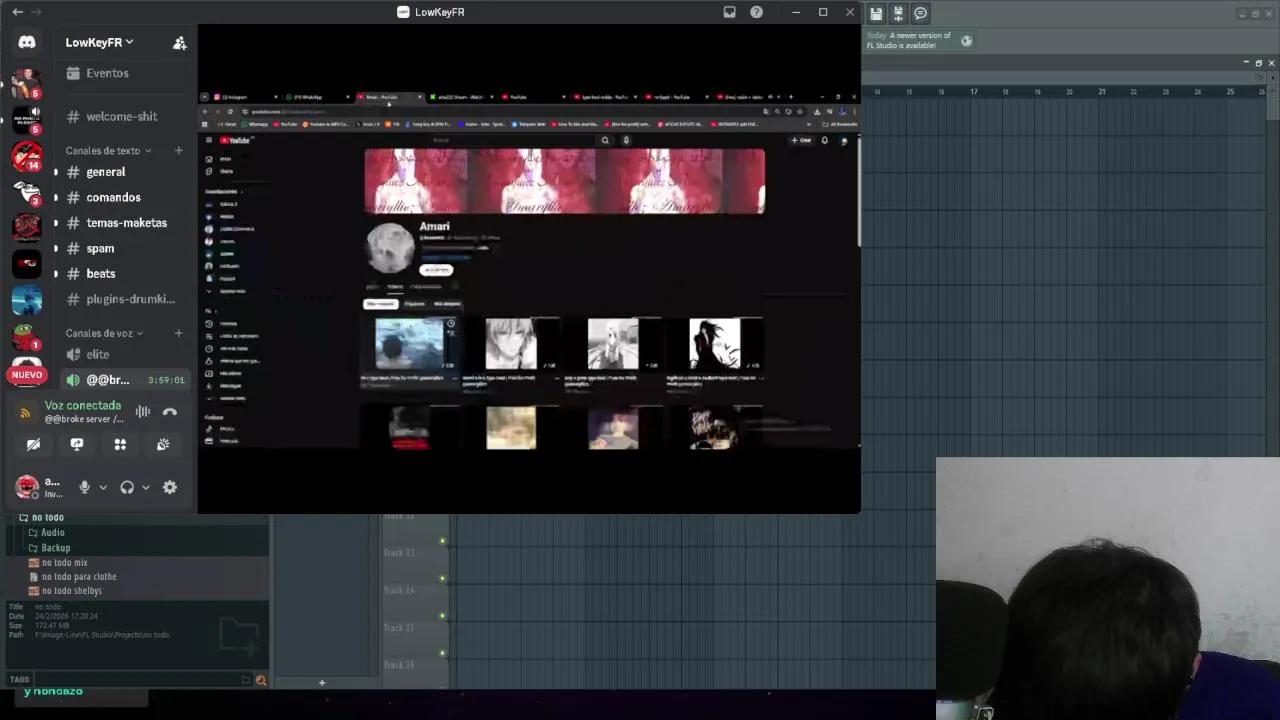The height and width of the screenshot is (720, 1280).
Task: Collapse the Canales de voz category
Action: click(104, 333)
